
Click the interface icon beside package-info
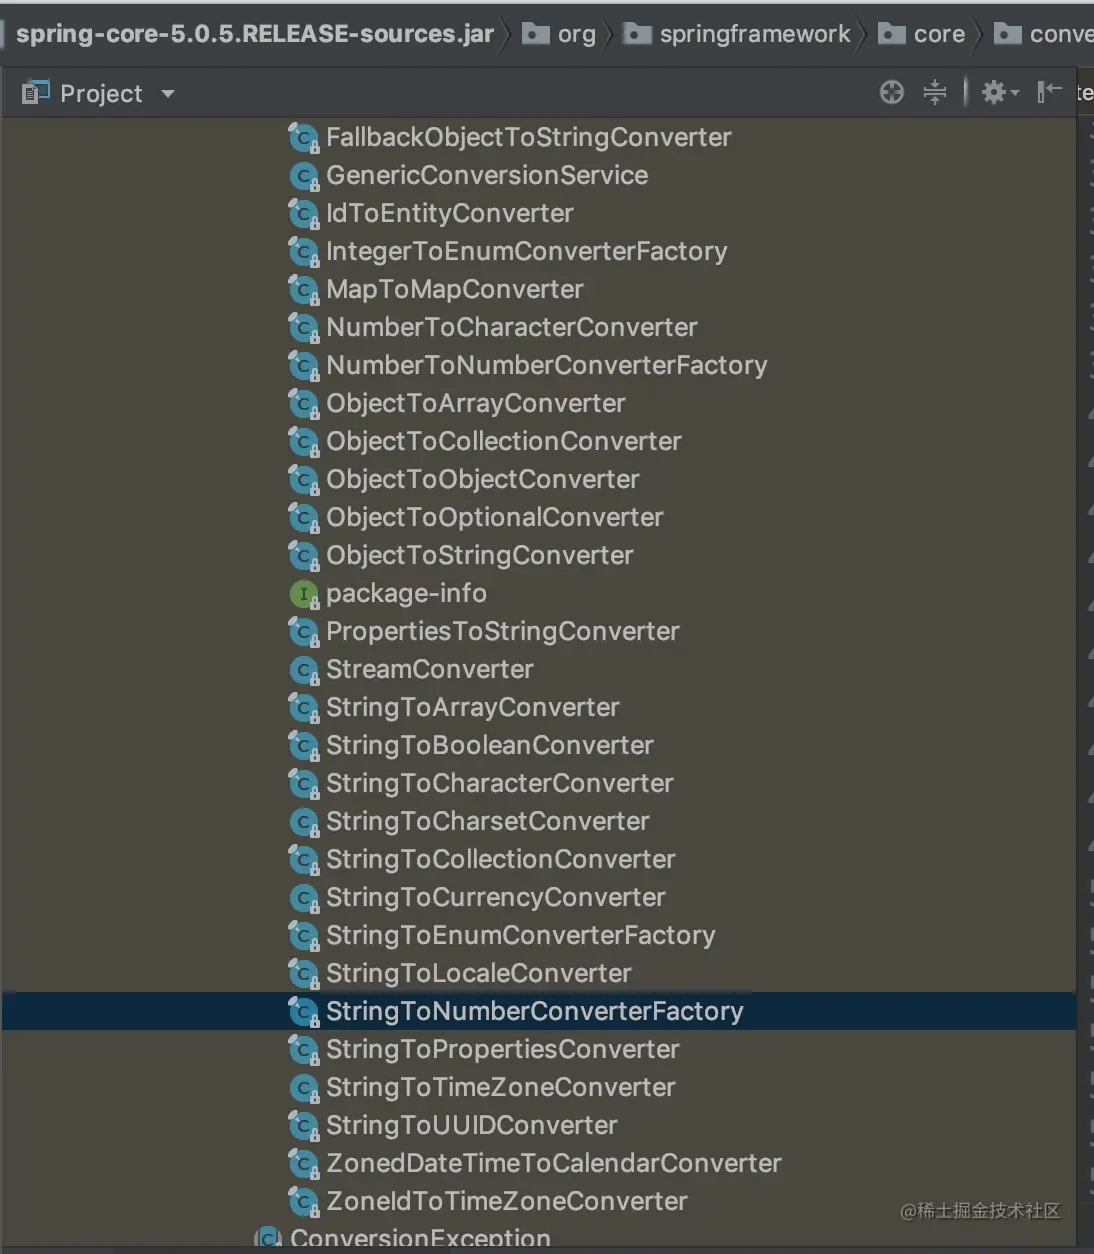point(304,594)
